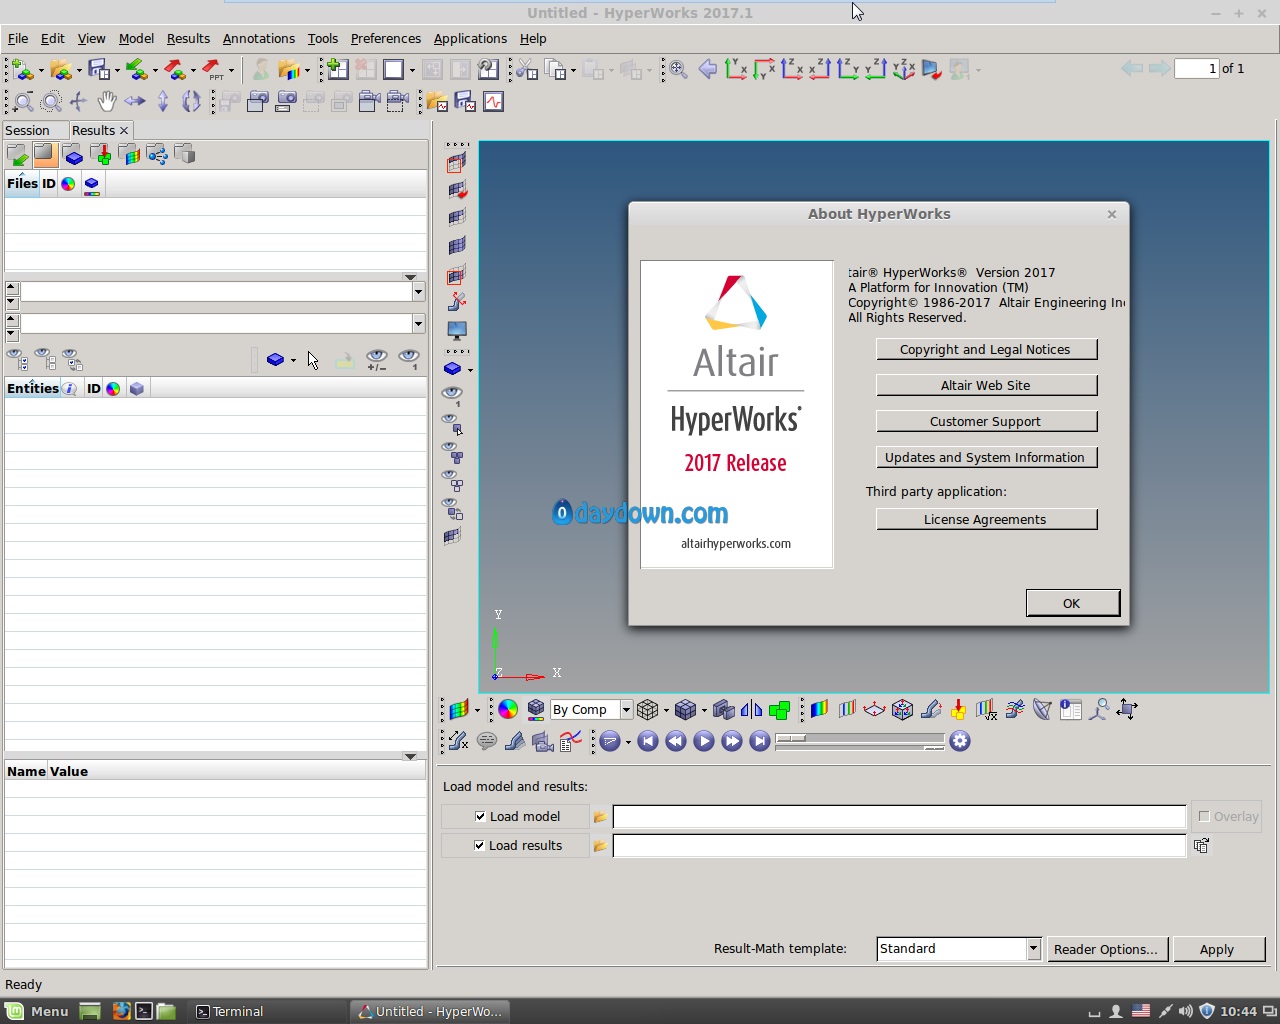Click the page number input field
Viewport: 1280px width, 1024px height.
[1197, 68]
